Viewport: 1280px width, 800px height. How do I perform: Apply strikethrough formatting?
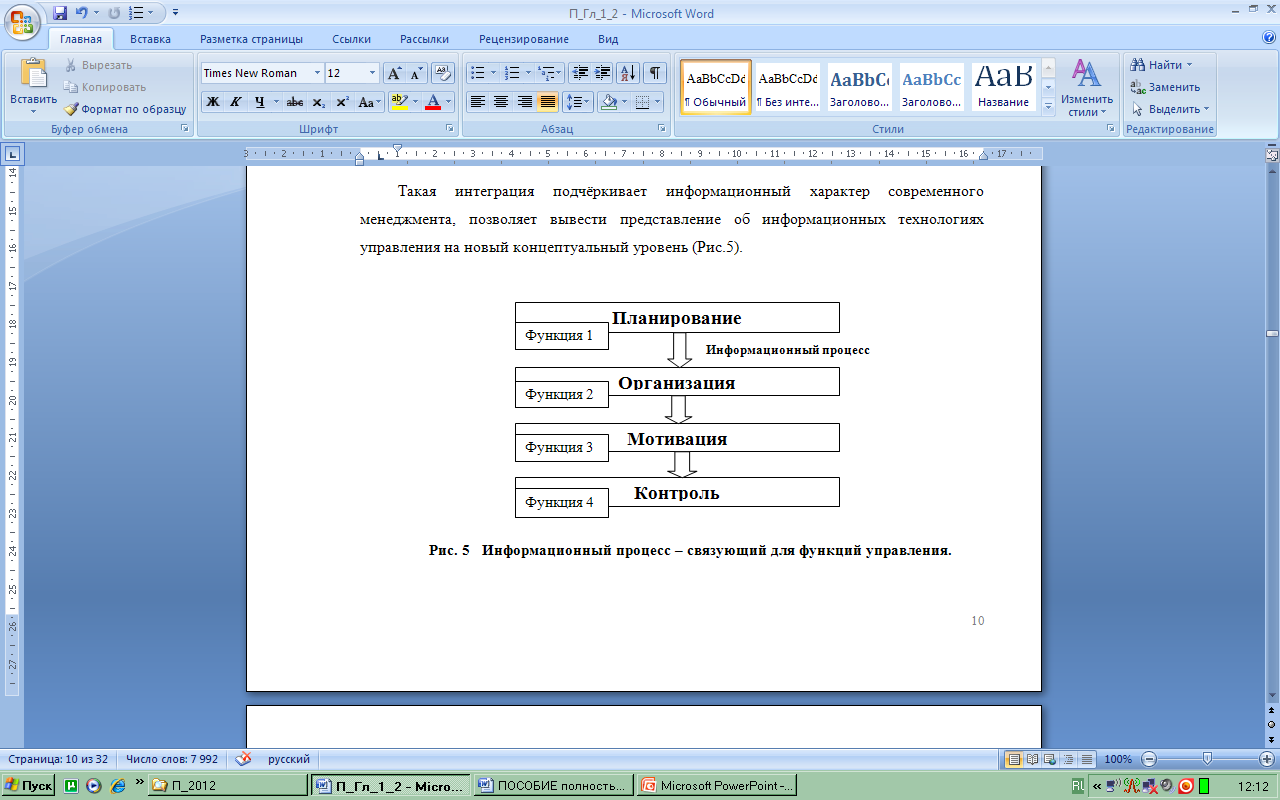coord(295,102)
